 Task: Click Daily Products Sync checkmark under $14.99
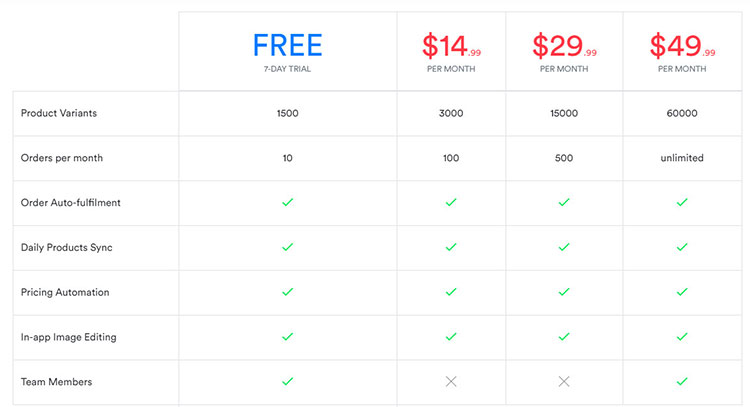point(450,247)
